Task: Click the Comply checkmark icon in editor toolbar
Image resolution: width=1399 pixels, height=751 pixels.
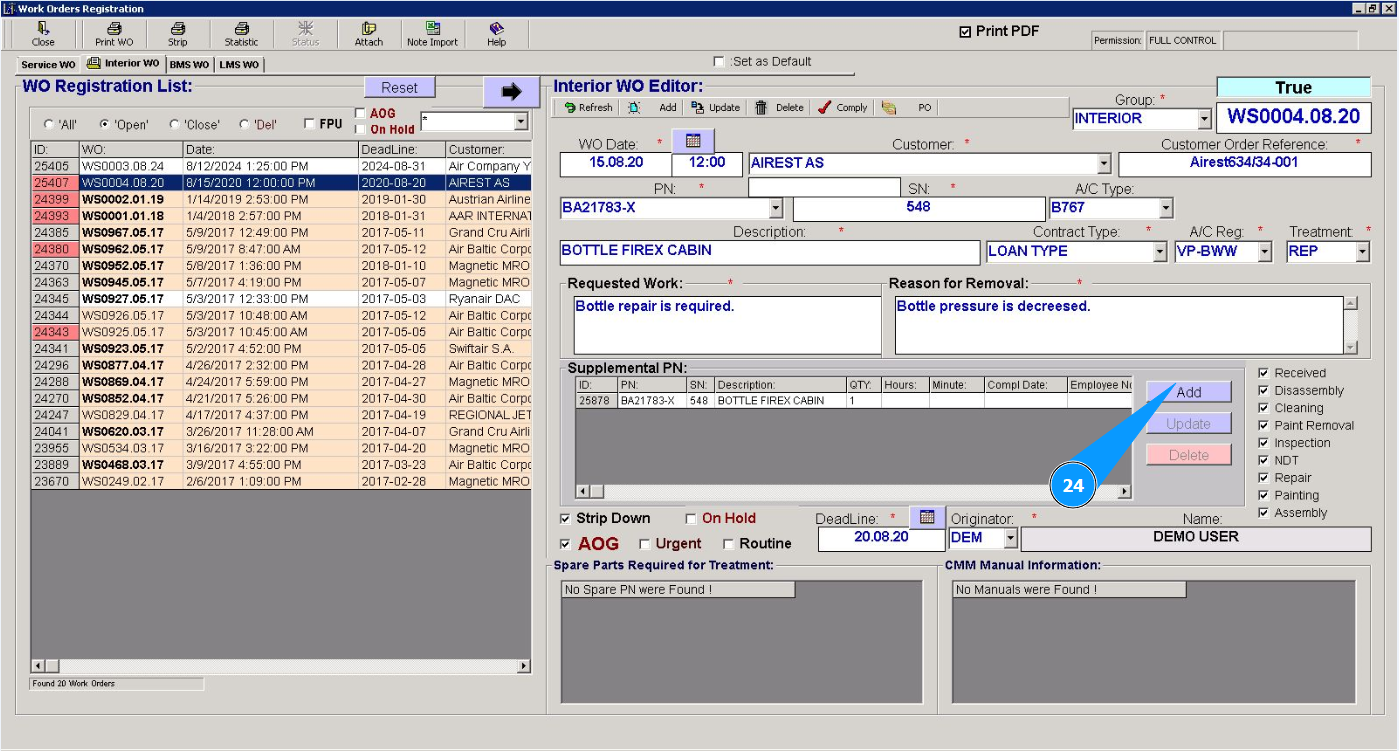Action: point(825,108)
